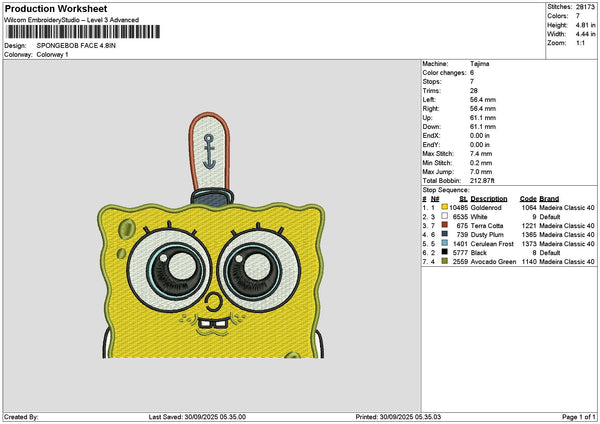Click the 'Page 1 of 1' footer text

coord(579,417)
